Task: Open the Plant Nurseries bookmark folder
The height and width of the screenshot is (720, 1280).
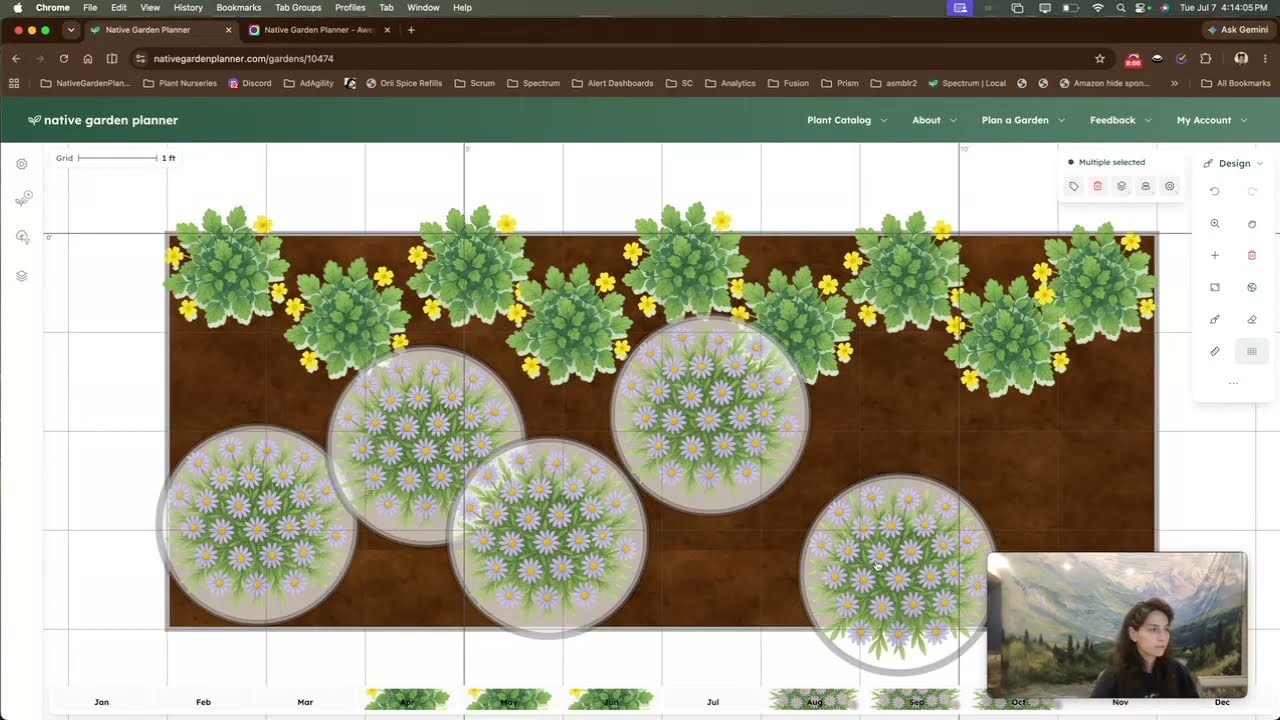Action: click(180, 83)
